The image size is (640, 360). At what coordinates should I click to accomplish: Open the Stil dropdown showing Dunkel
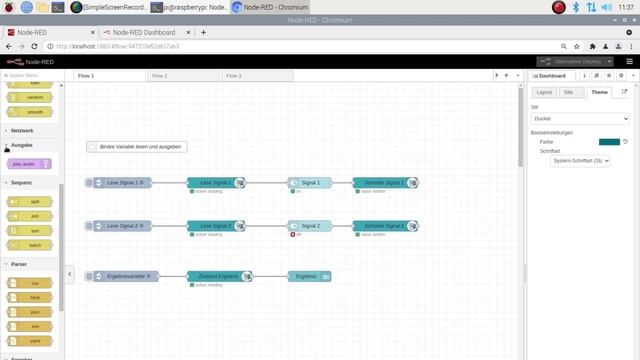[x=580, y=119]
